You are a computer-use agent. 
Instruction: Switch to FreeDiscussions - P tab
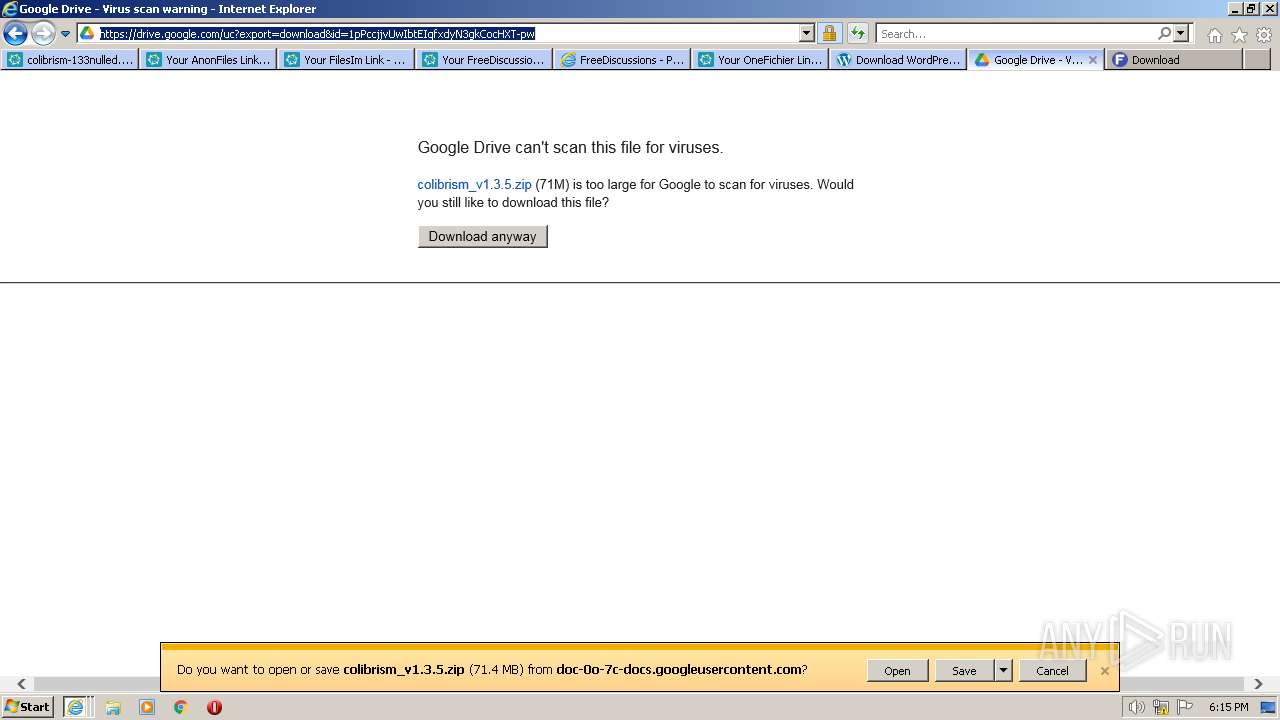tap(622, 60)
